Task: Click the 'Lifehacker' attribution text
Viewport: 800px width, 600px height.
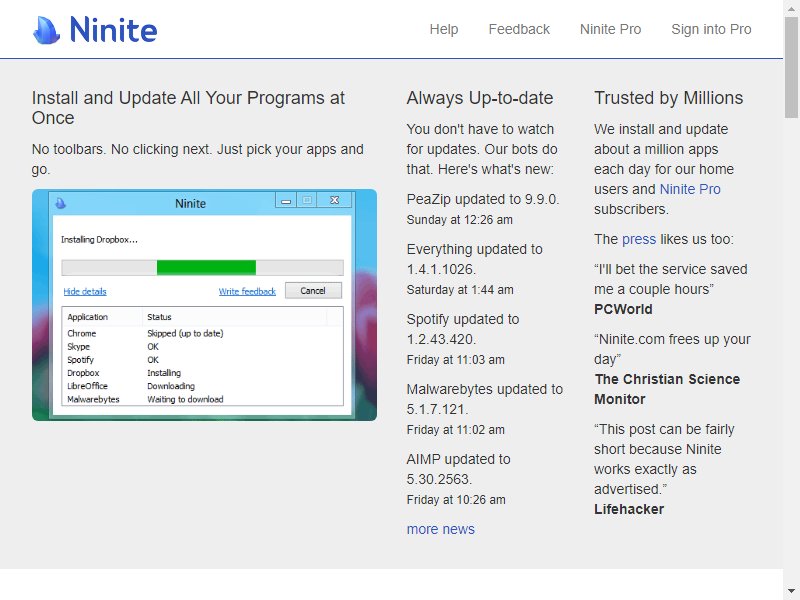Action: pos(629,509)
